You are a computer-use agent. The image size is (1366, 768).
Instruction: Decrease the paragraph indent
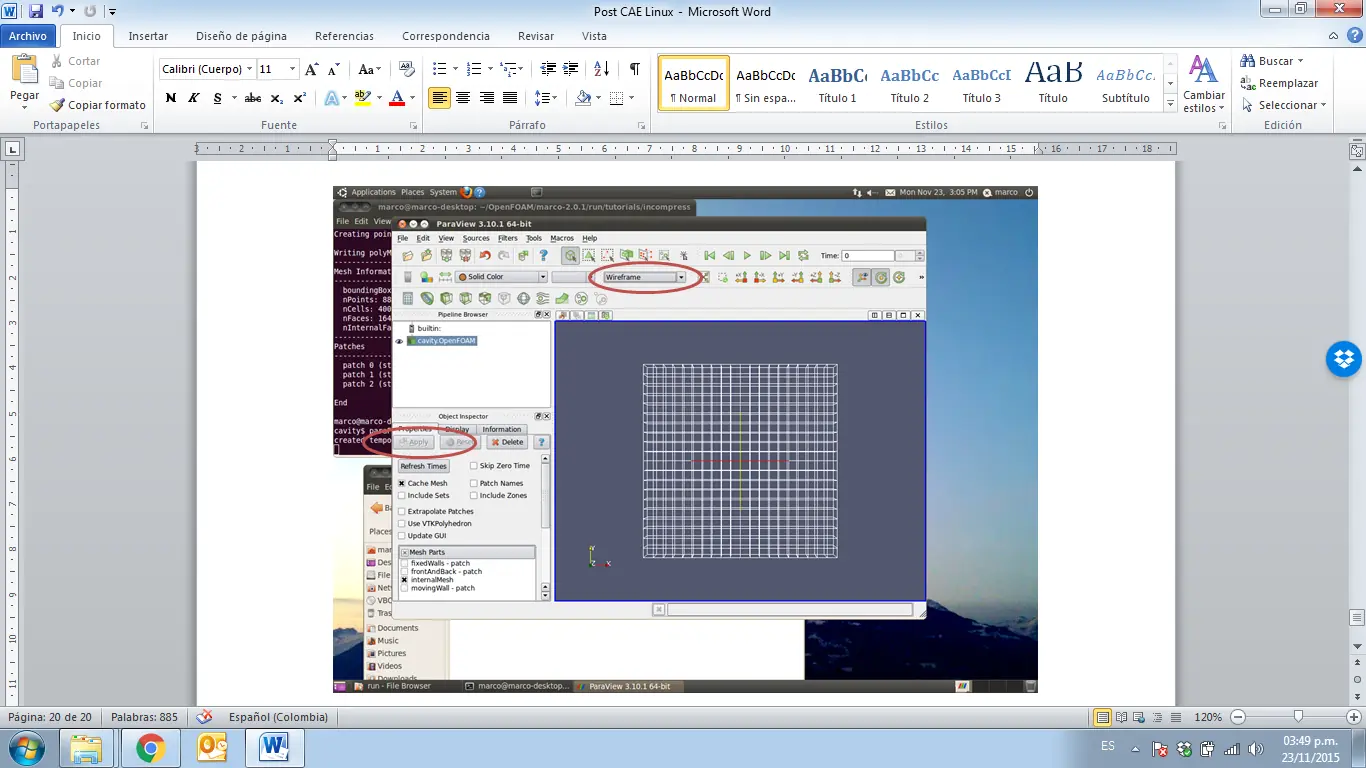point(547,69)
